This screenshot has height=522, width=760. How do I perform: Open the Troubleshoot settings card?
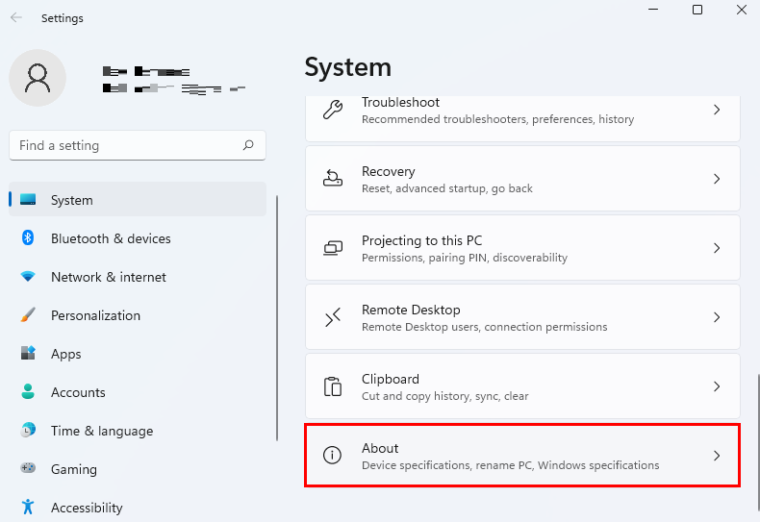(522, 118)
